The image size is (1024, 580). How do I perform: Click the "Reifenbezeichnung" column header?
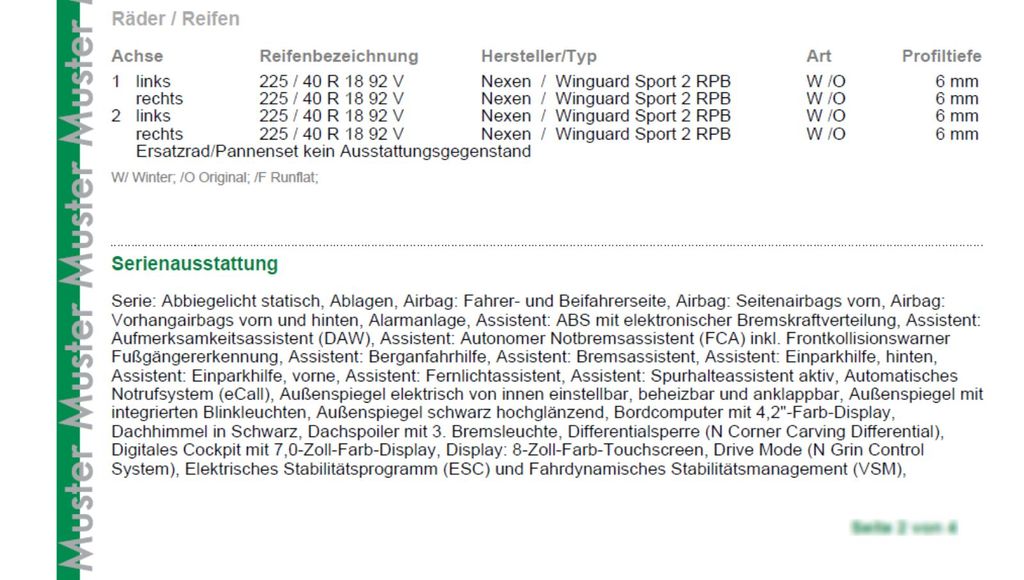pyautogui.click(x=338, y=56)
